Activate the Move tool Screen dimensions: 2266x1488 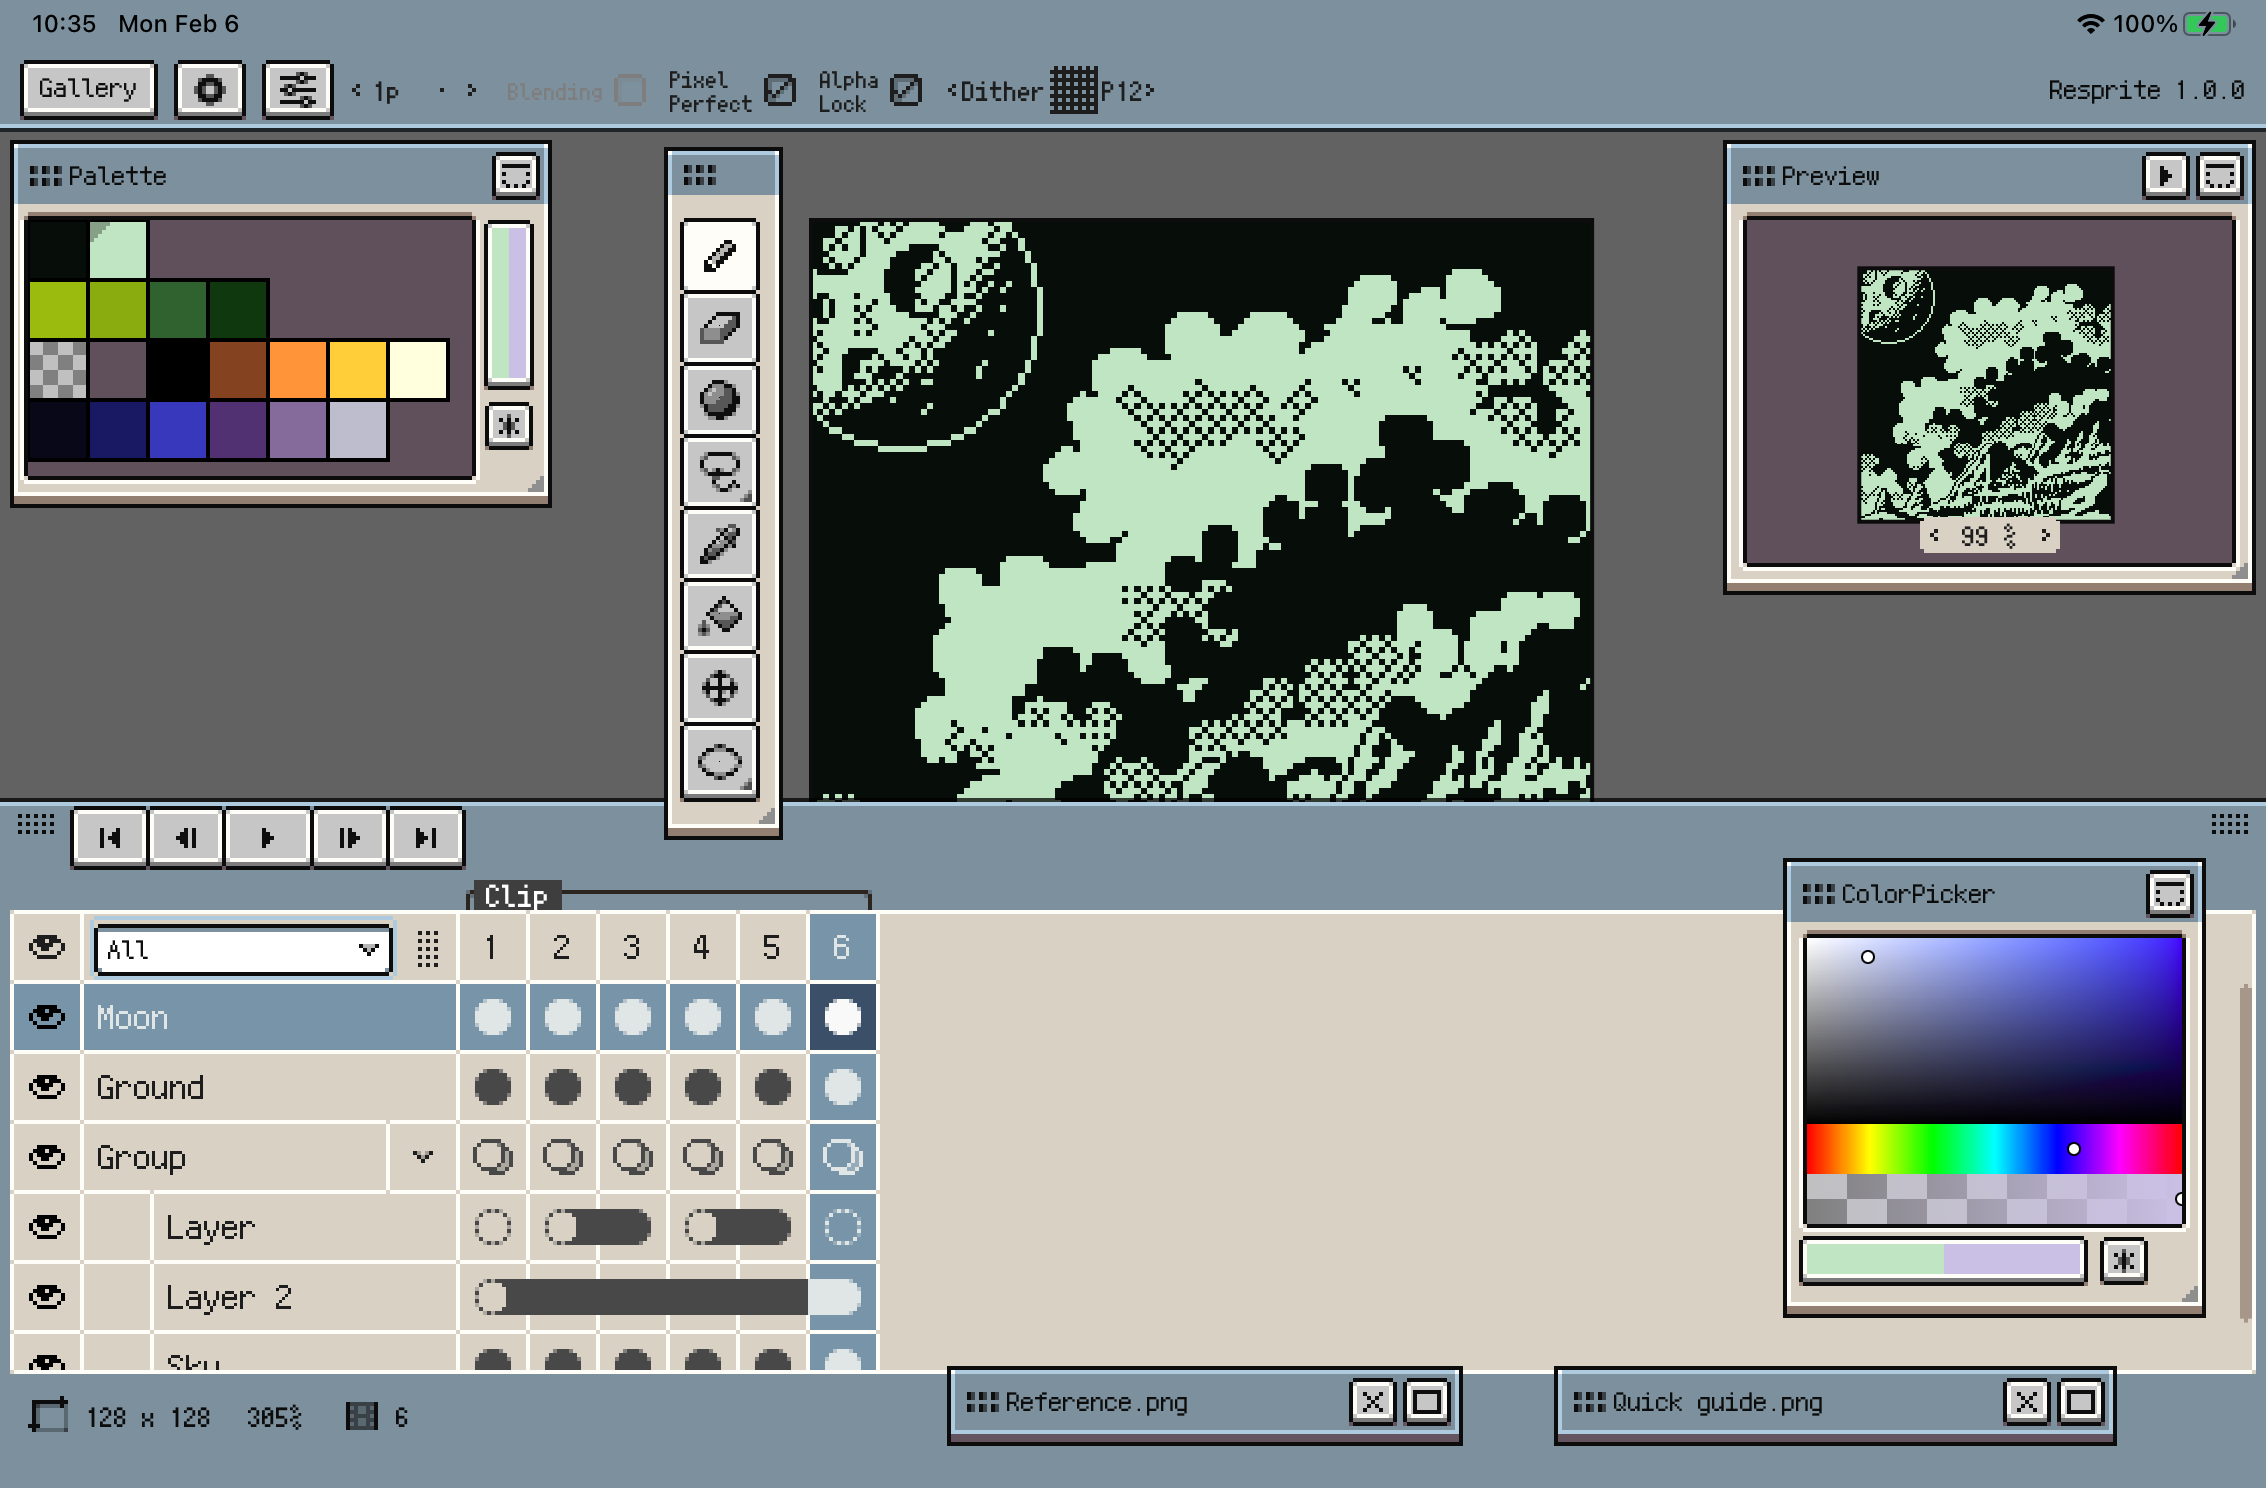(x=719, y=688)
